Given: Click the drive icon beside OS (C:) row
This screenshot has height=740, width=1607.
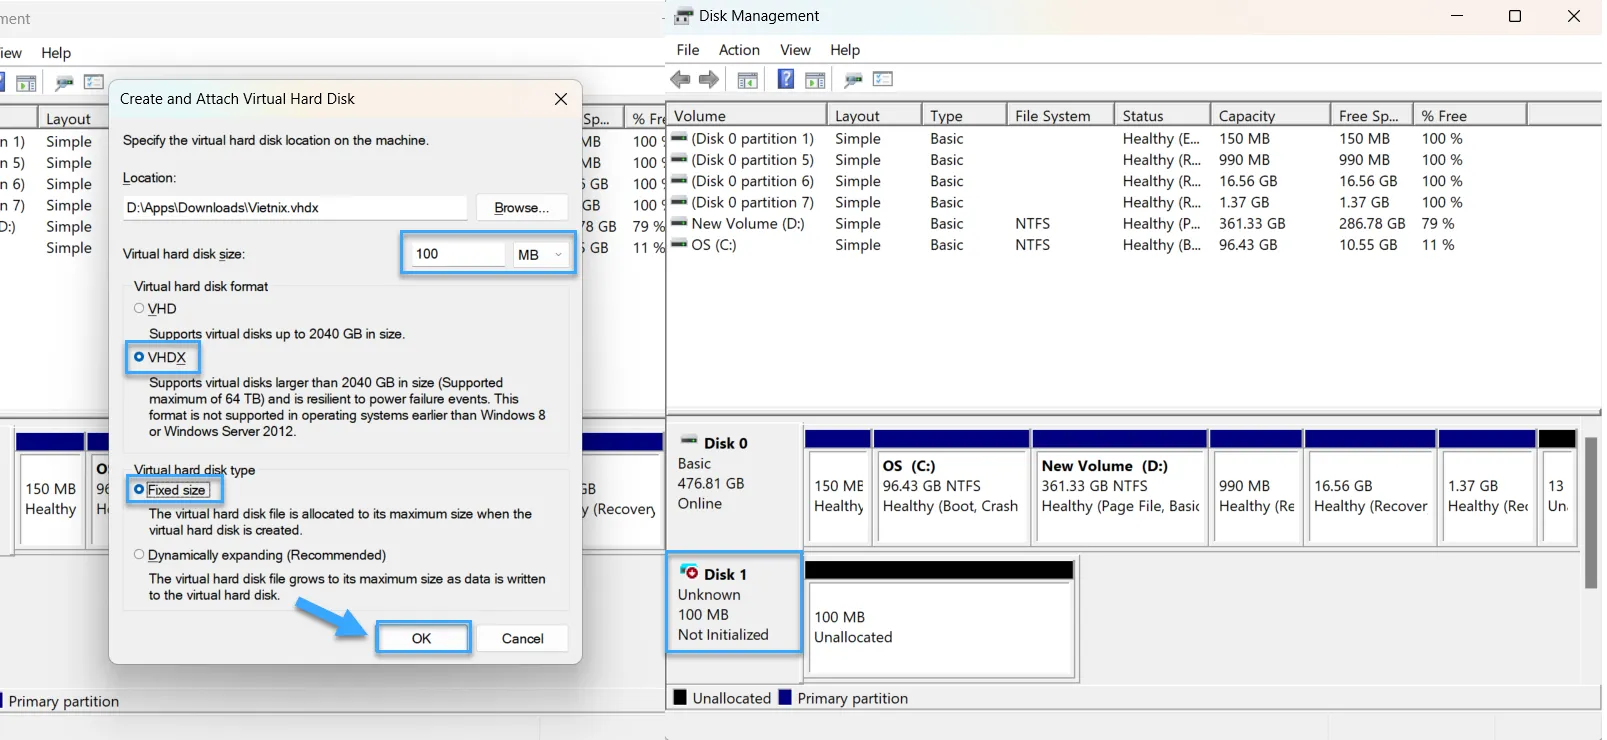Looking at the screenshot, I should point(680,244).
